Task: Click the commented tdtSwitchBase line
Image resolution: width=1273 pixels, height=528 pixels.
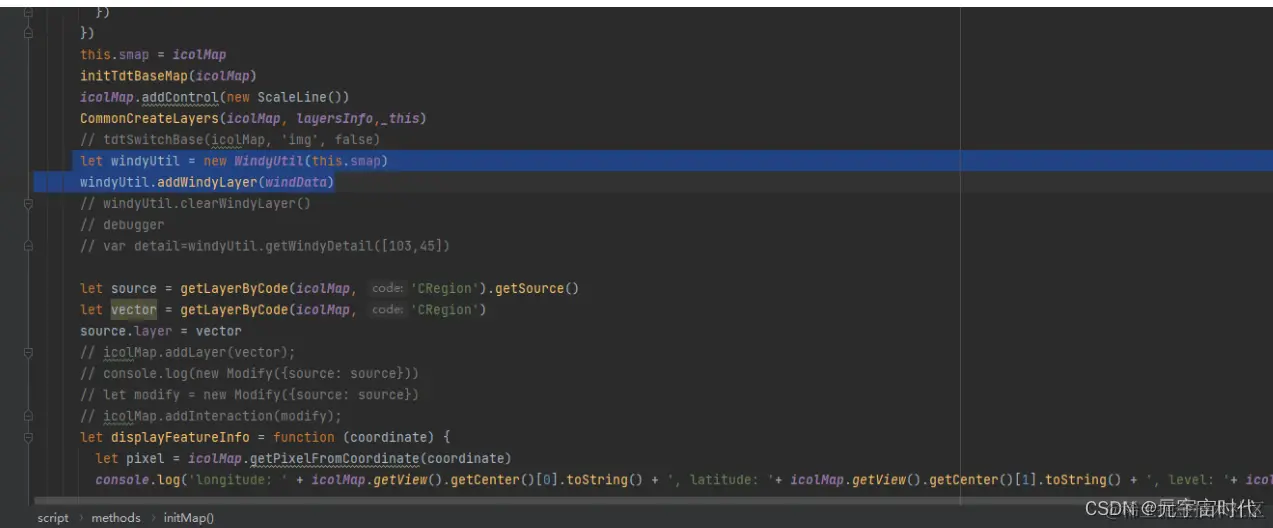Action: 230,139
